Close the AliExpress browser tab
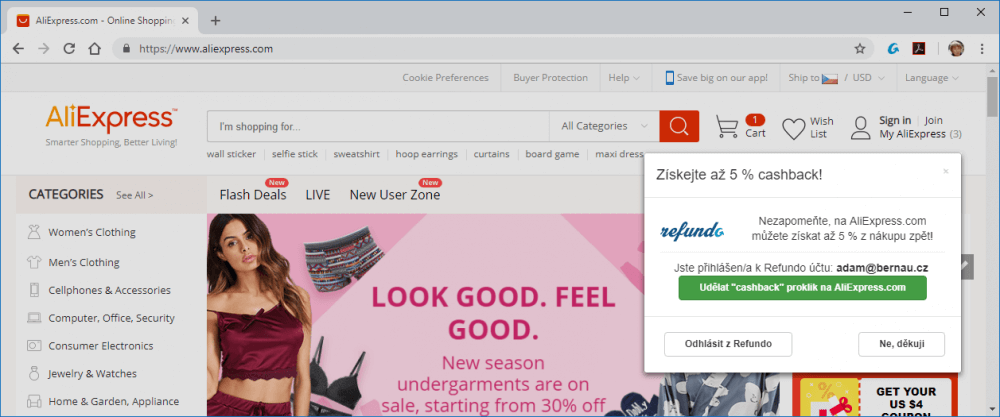Viewport: 1000px width, 417px height. (x=188, y=20)
